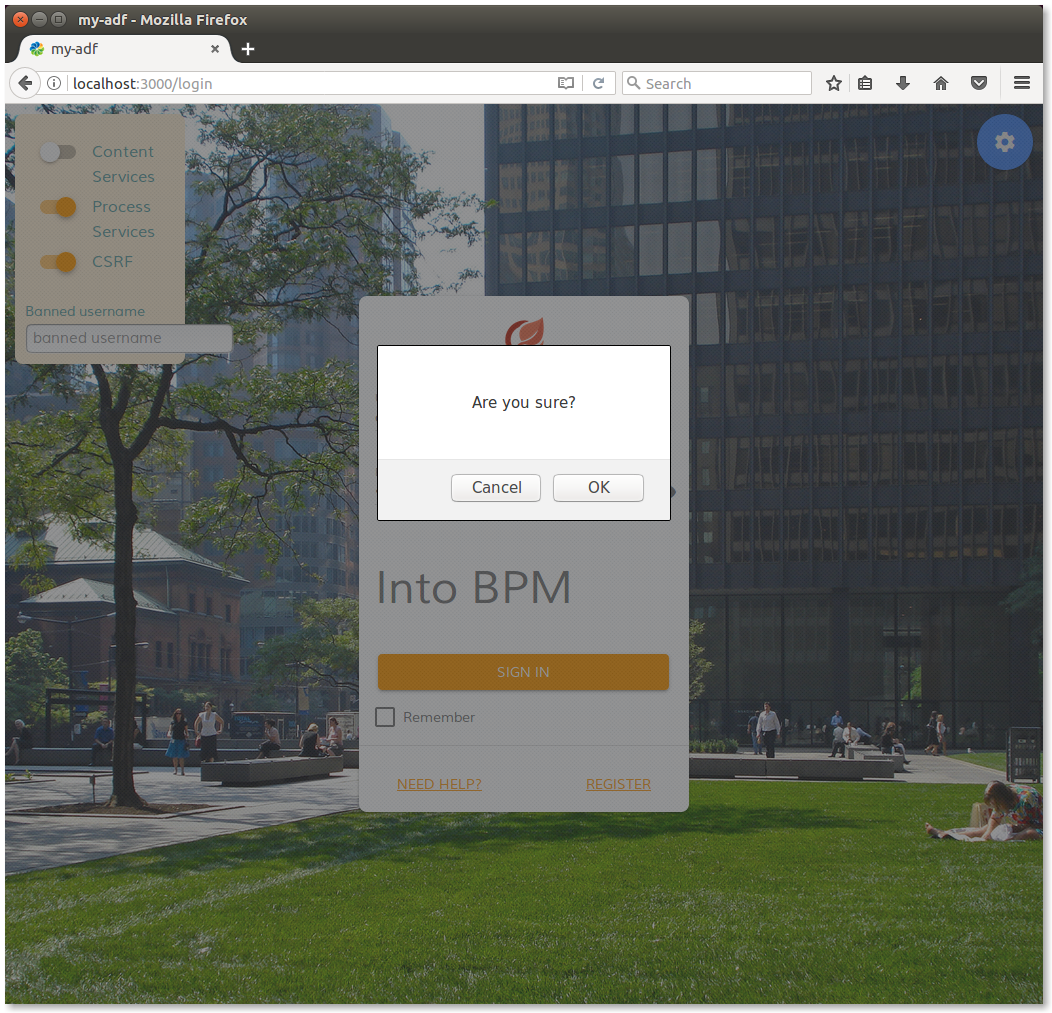Click the blue settings gear button
This screenshot has height=1013, width=1052.
pyautogui.click(x=1004, y=142)
